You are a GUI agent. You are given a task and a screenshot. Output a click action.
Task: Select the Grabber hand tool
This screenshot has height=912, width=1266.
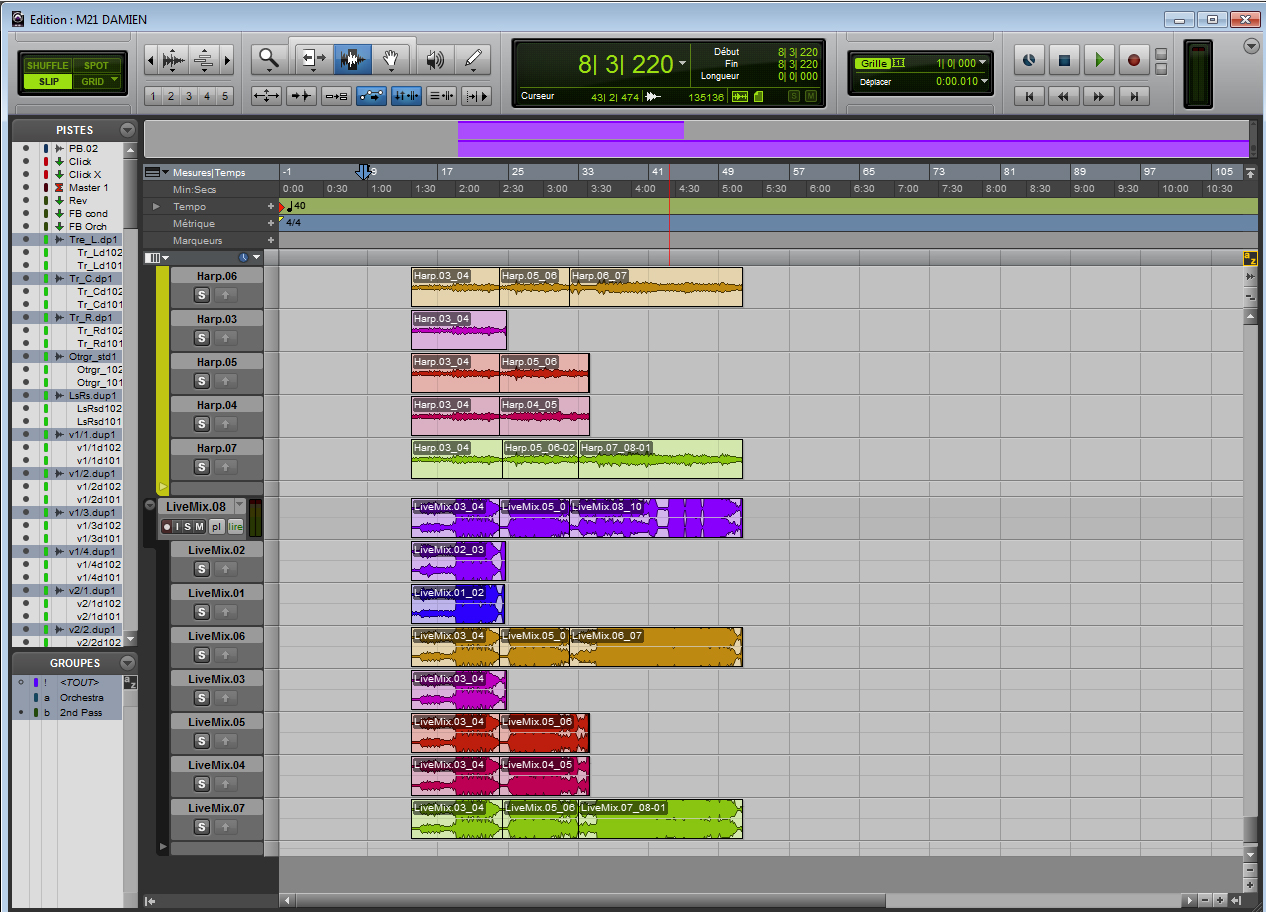[x=391, y=60]
